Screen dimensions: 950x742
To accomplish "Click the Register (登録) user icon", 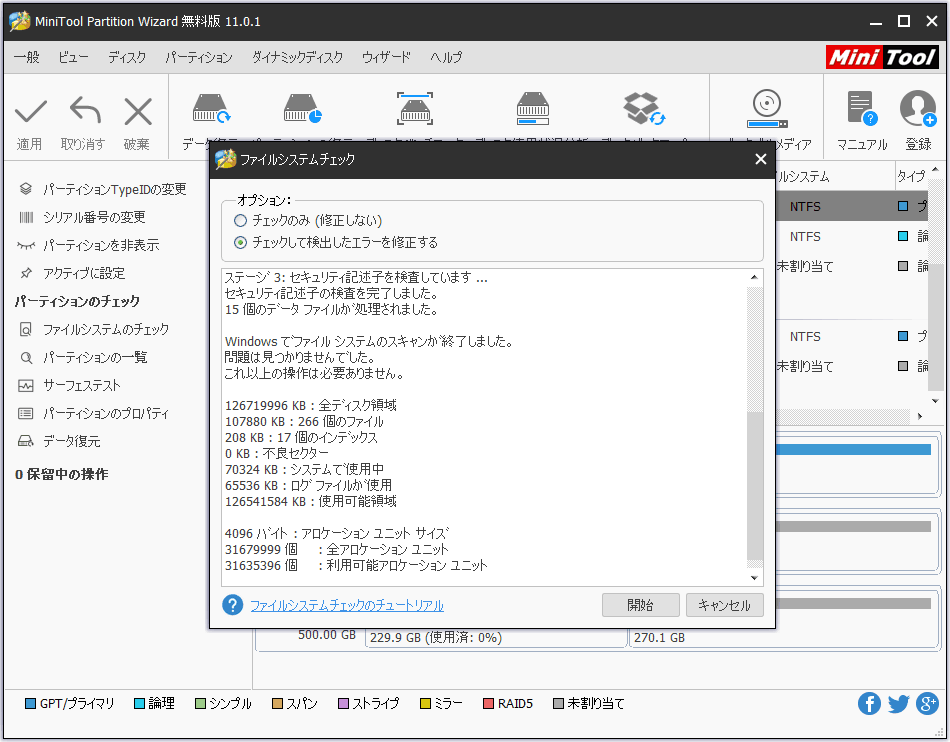I will 918,108.
